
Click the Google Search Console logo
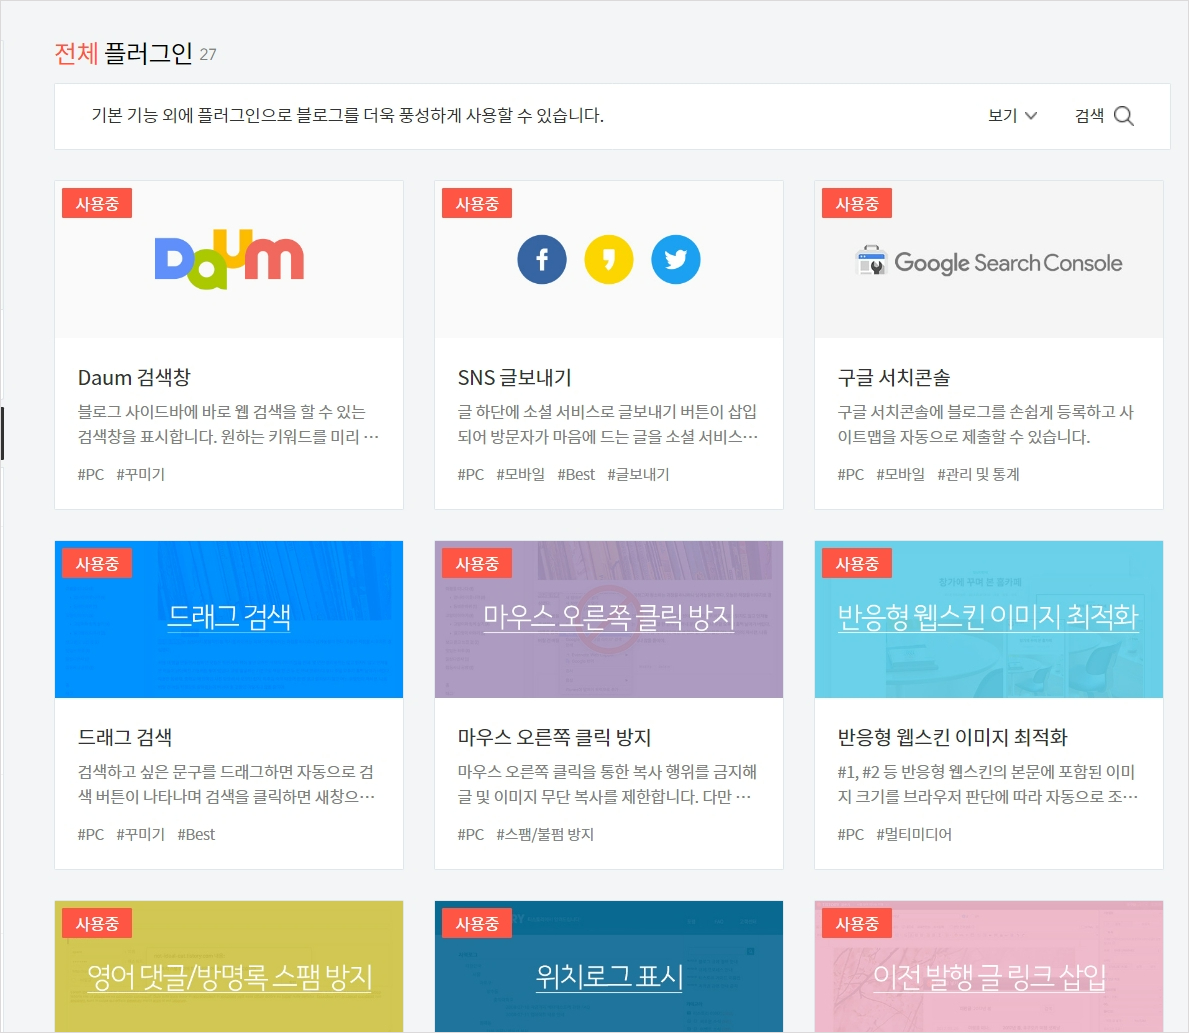pos(989,262)
